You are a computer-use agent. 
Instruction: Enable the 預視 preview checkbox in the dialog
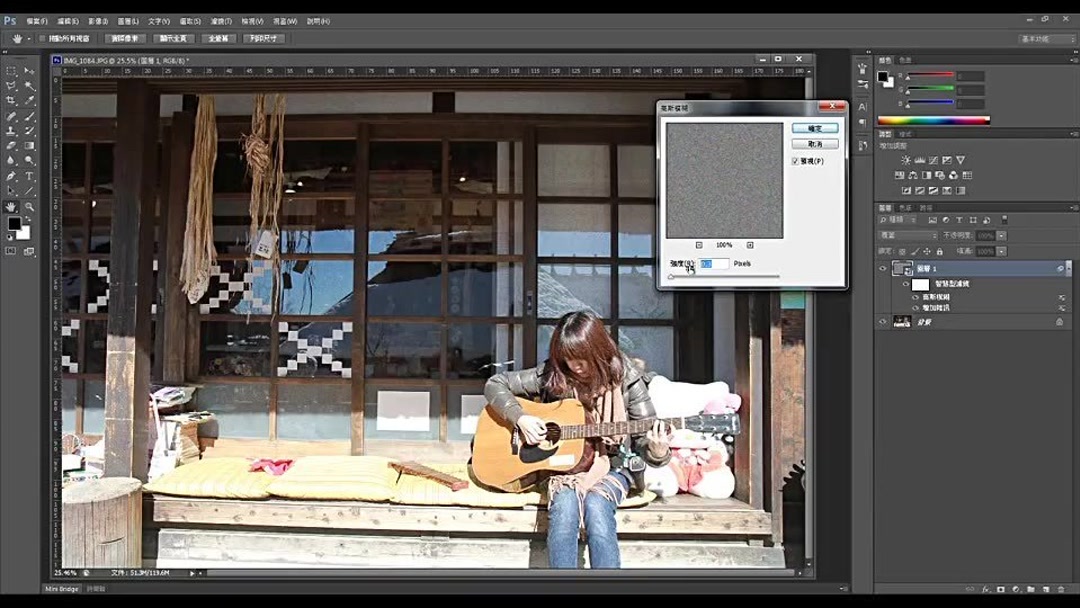pos(796,161)
